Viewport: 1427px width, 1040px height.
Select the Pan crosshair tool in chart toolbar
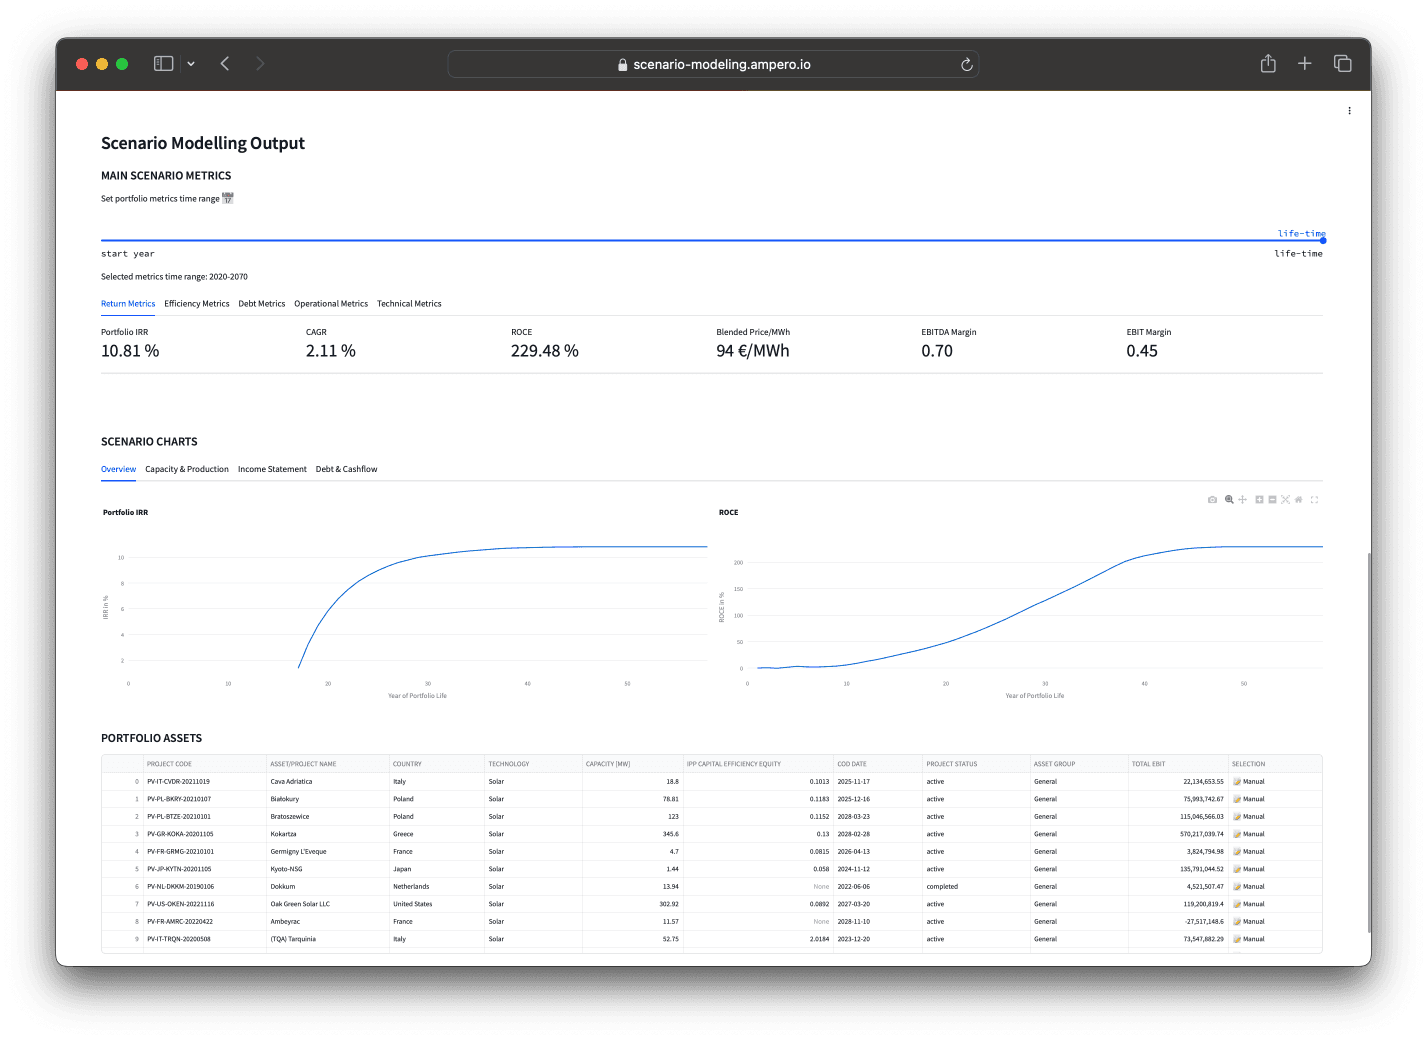coord(1243,500)
